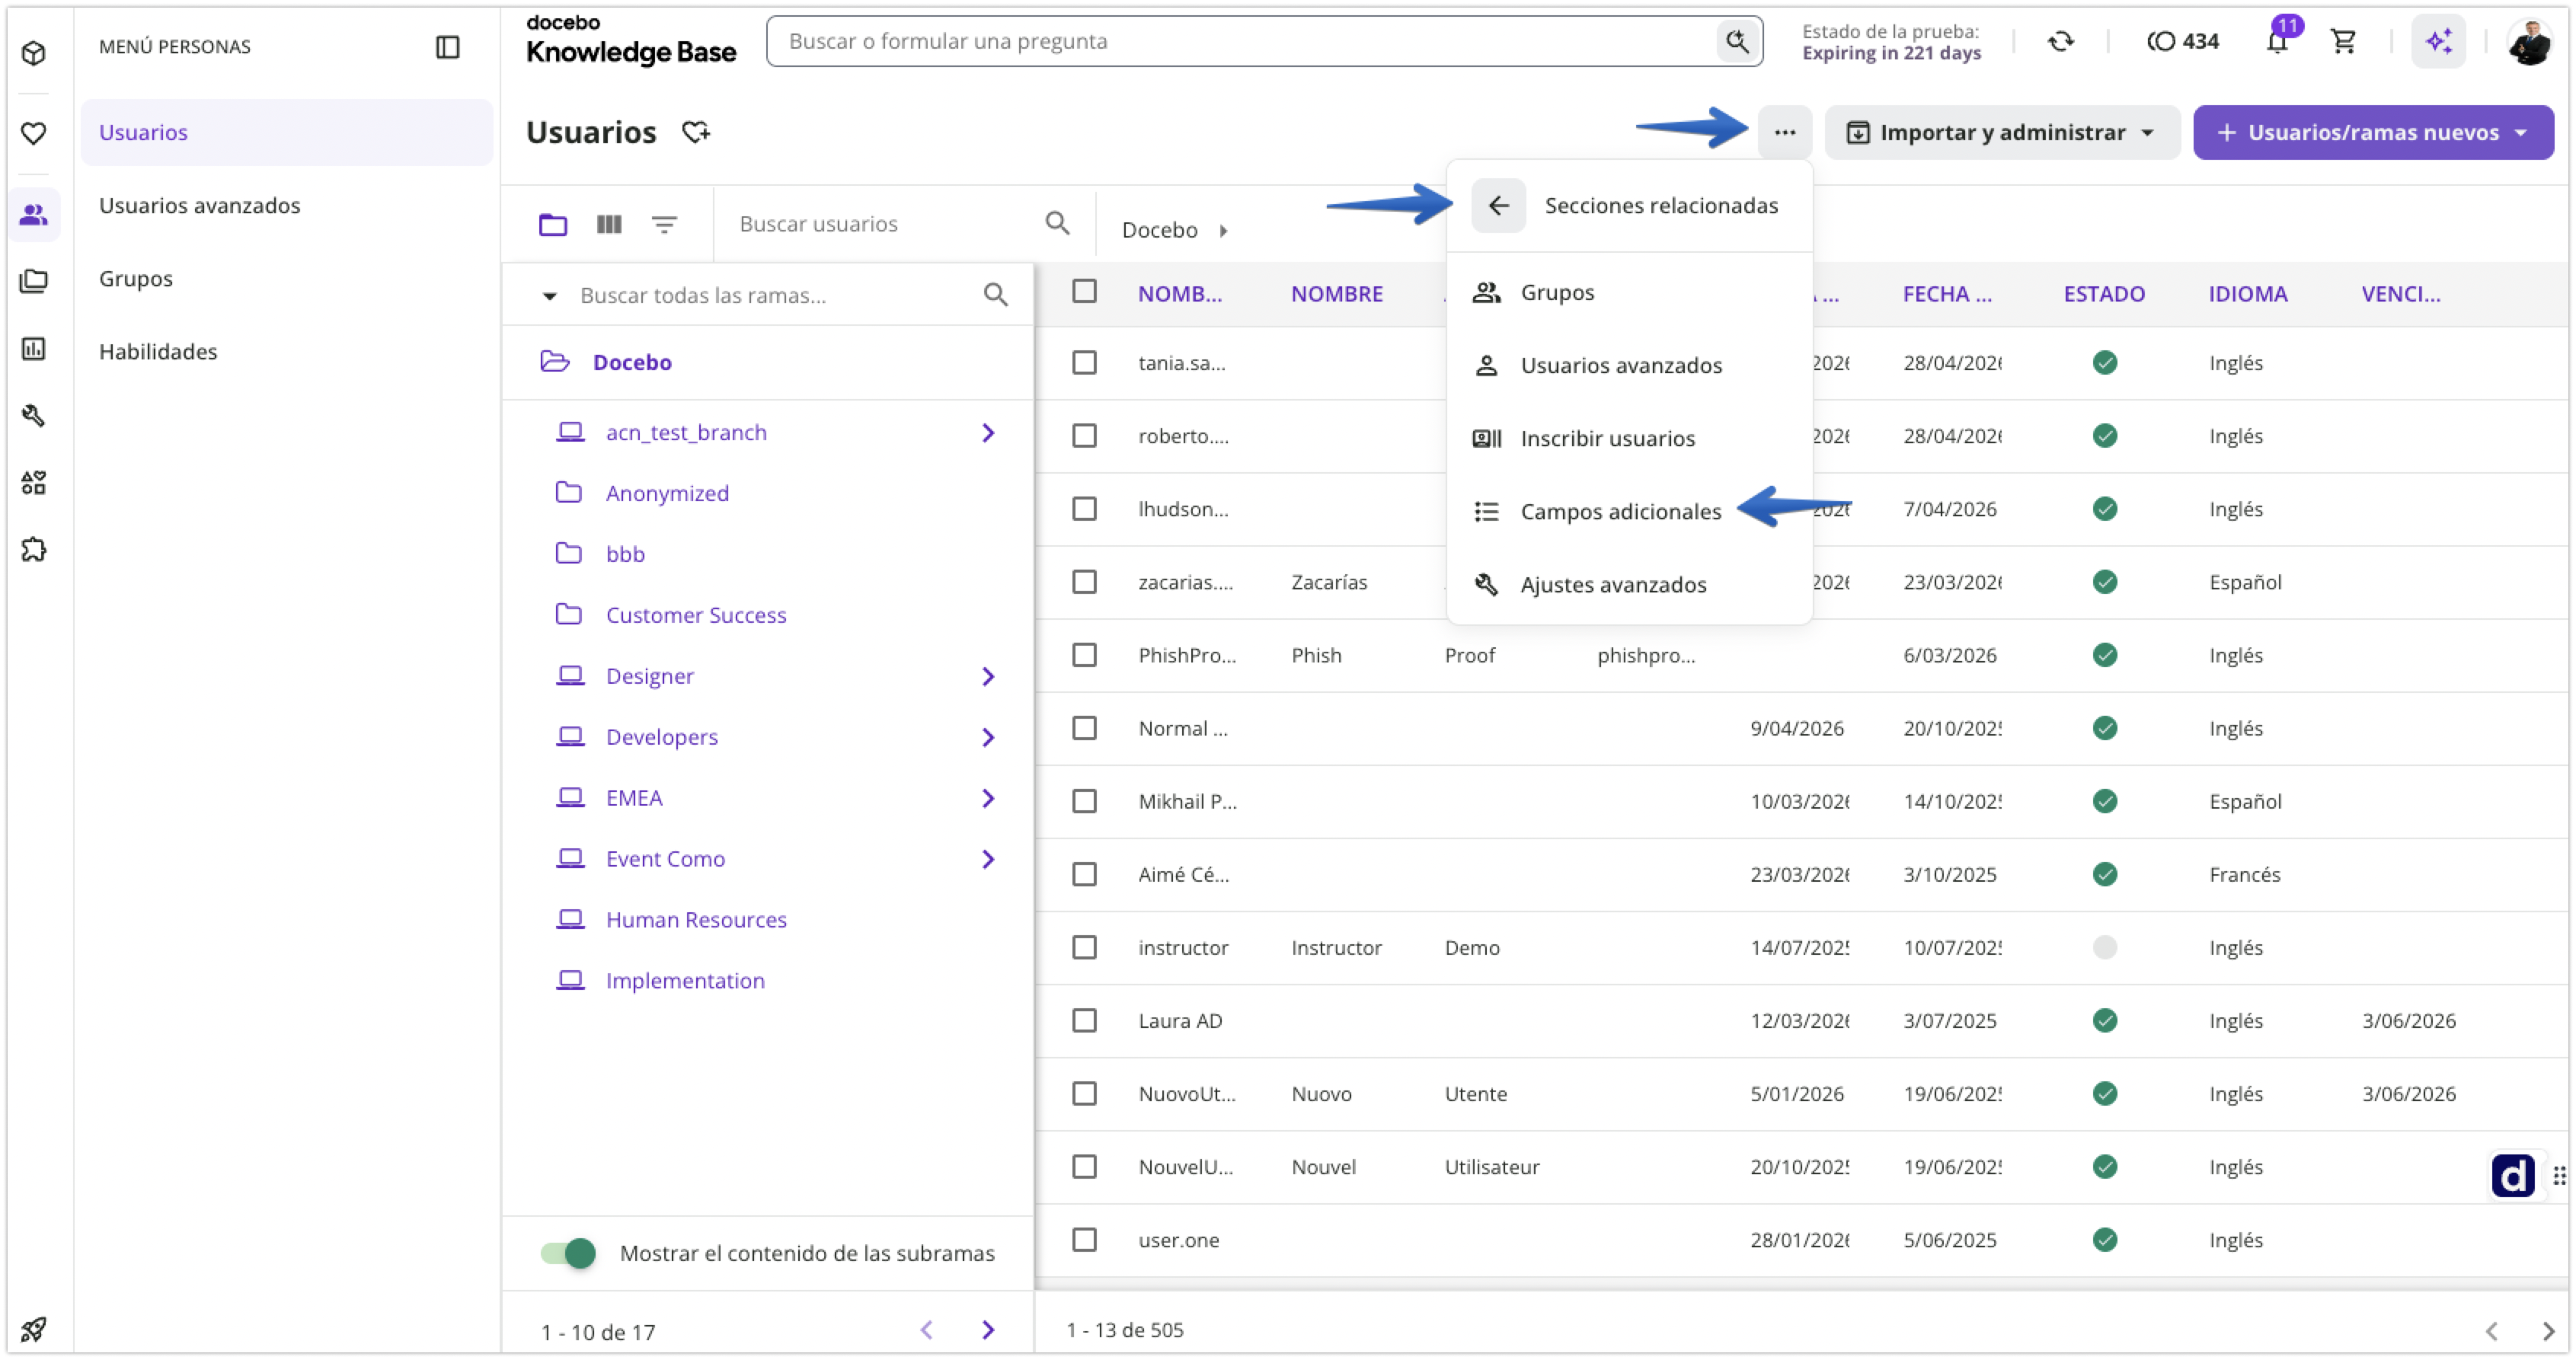Select checkbox for zacarias.... row

[1084, 581]
